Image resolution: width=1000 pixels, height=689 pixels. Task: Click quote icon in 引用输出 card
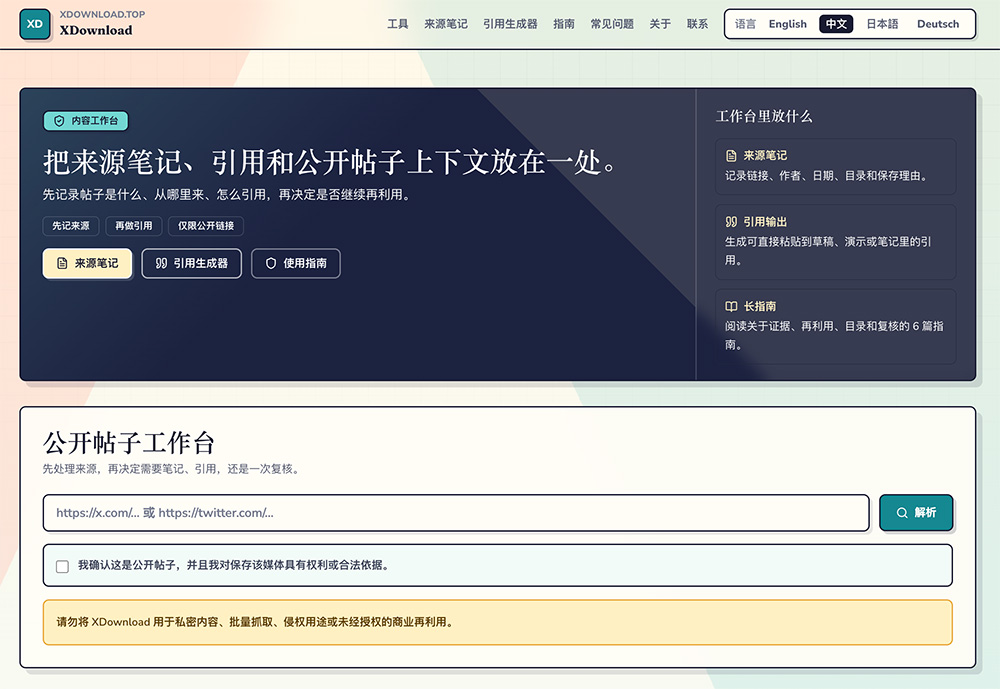[x=731, y=222]
